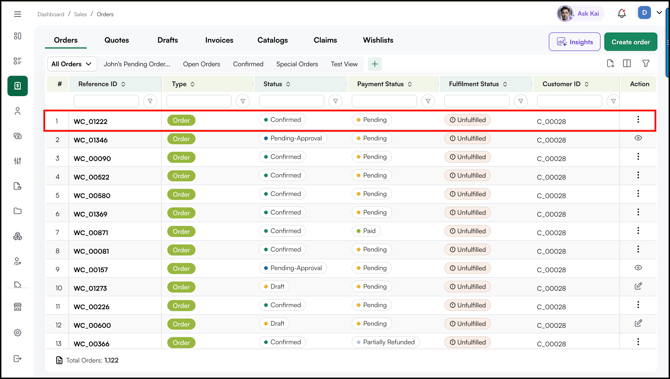Click Payment Status column filter icon
Image resolution: width=670 pixels, height=379 pixels.
428,101
